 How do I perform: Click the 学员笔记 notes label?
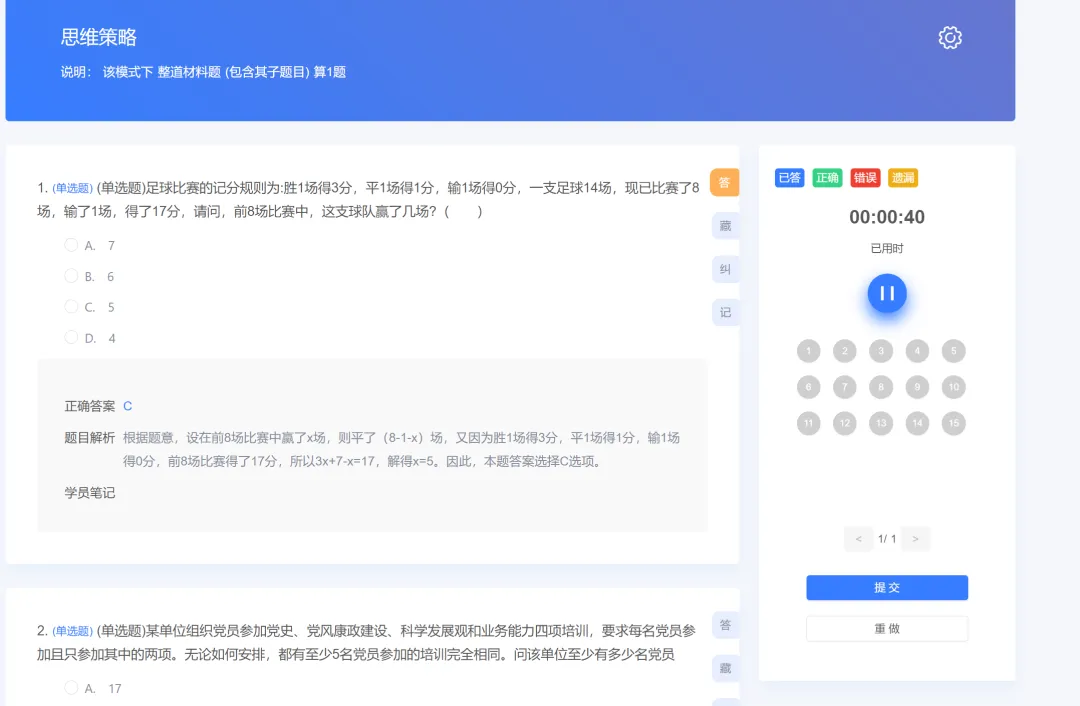coord(90,493)
